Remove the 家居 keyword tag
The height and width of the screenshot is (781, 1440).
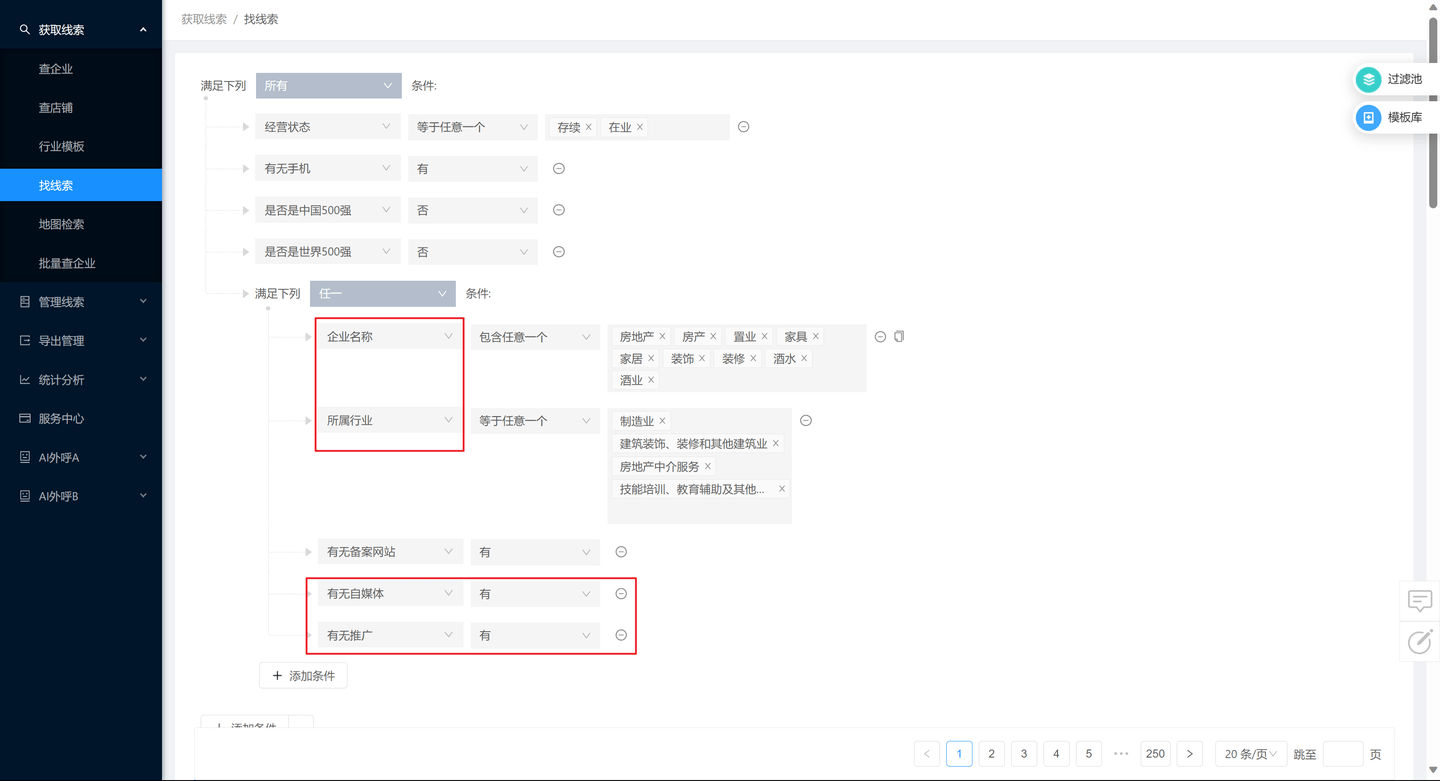click(x=651, y=359)
